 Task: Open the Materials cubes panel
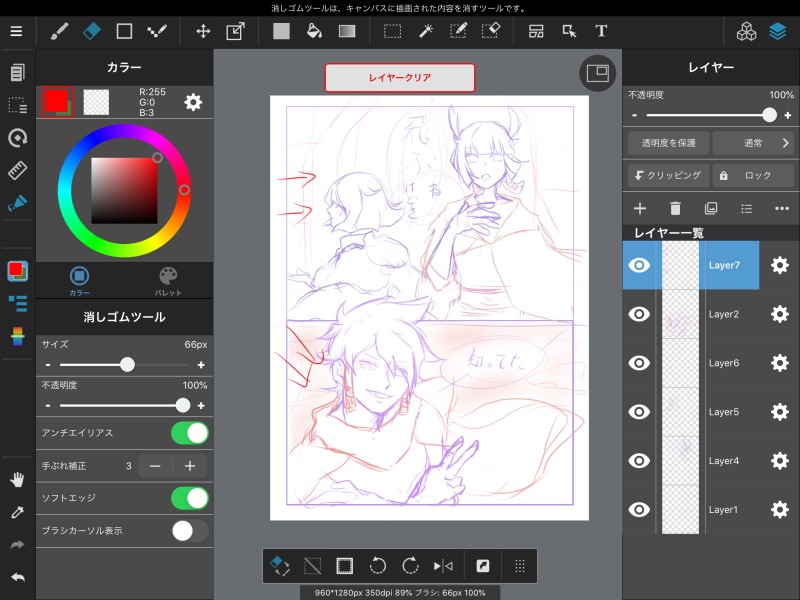click(746, 31)
